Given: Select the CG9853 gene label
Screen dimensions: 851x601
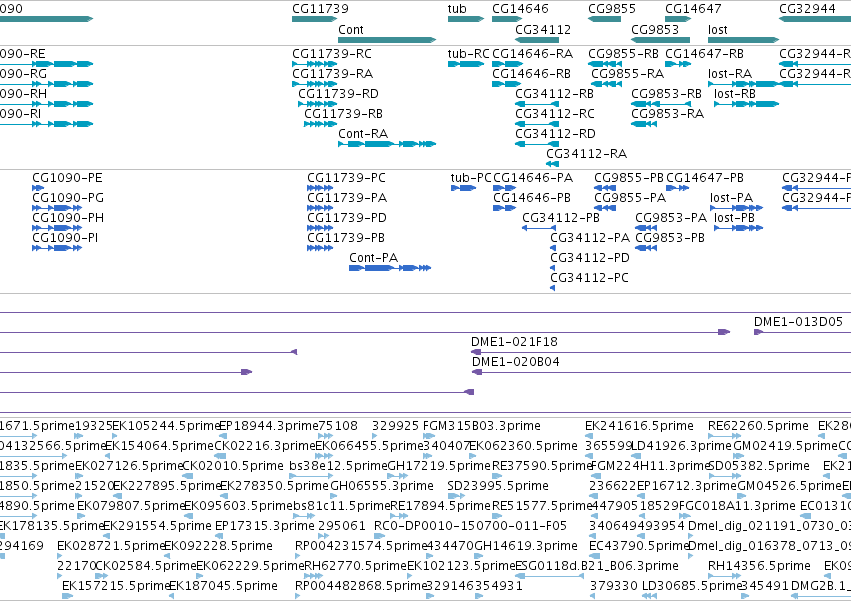Looking at the screenshot, I should pyautogui.click(x=655, y=30).
